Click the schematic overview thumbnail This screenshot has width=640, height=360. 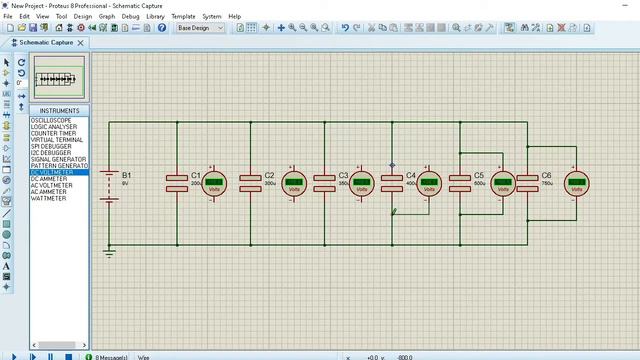click(59, 78)
